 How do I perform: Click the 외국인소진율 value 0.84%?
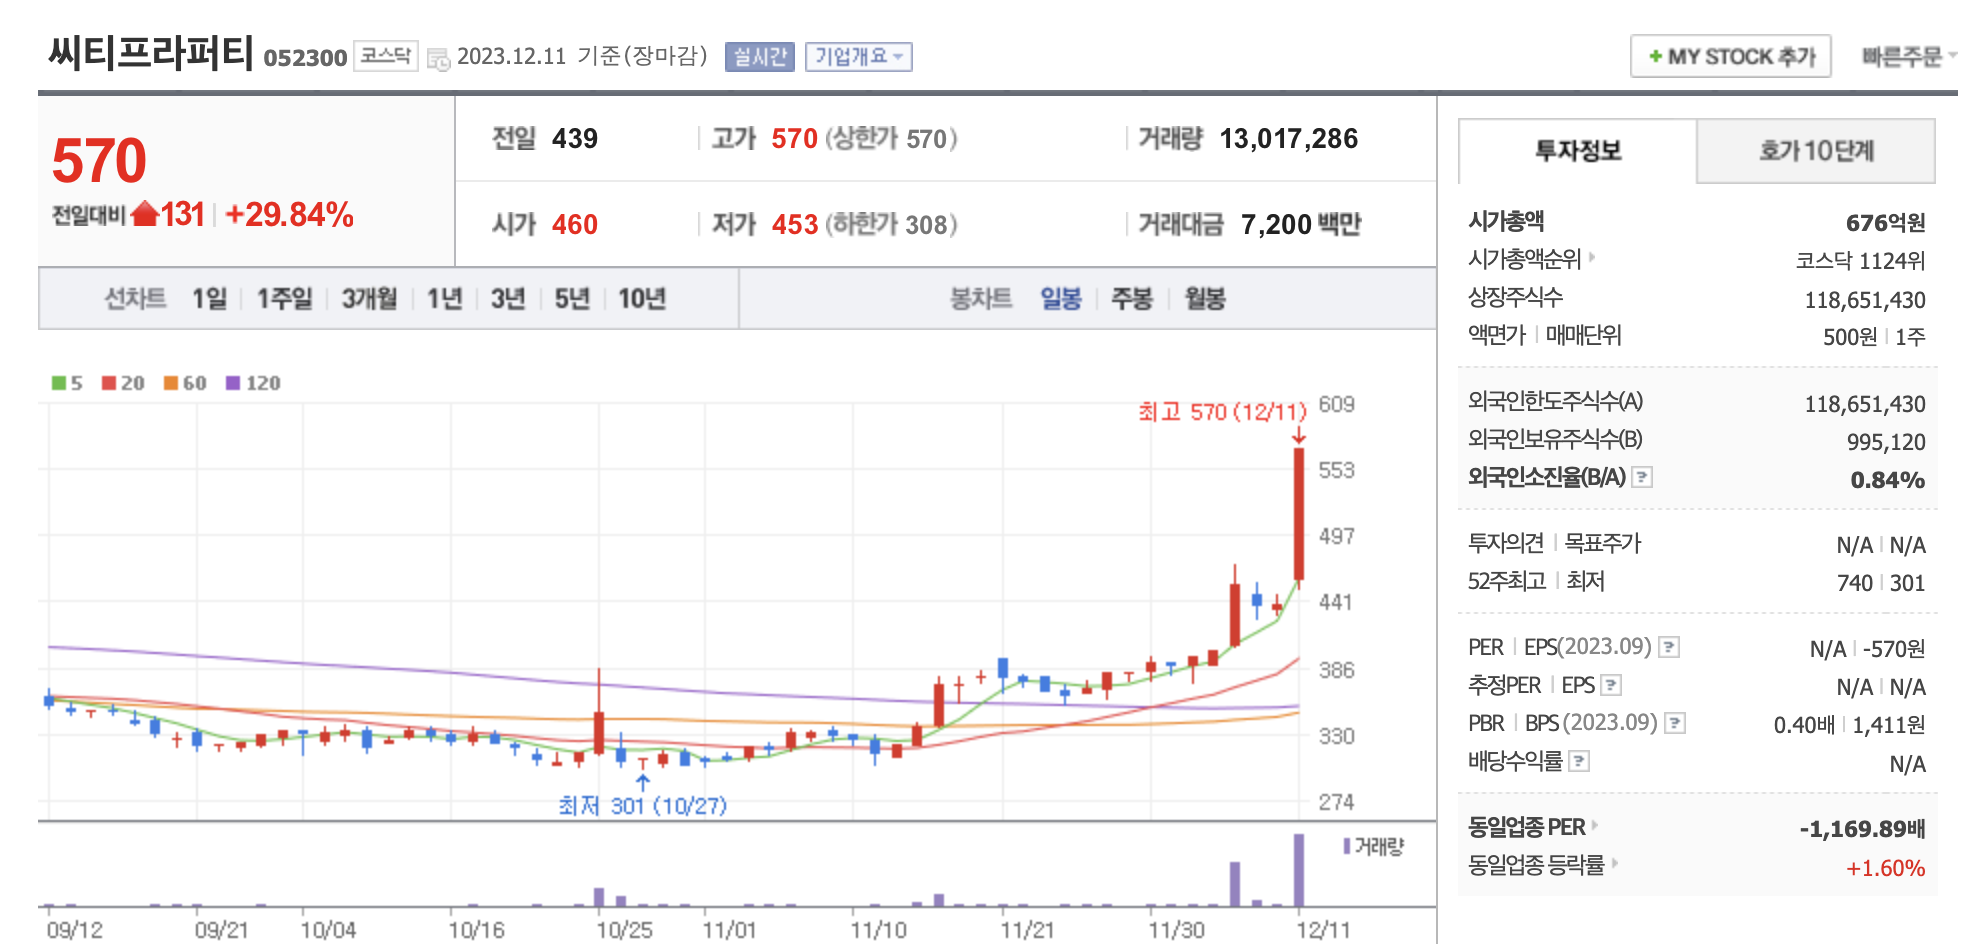click(x=1888, y=480)
